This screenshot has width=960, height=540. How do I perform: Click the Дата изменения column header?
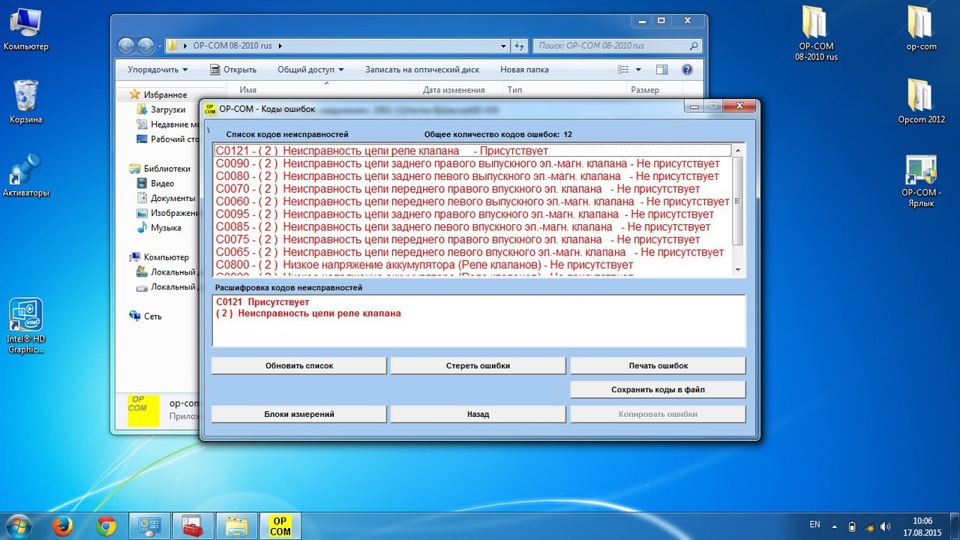pos(454,90)
